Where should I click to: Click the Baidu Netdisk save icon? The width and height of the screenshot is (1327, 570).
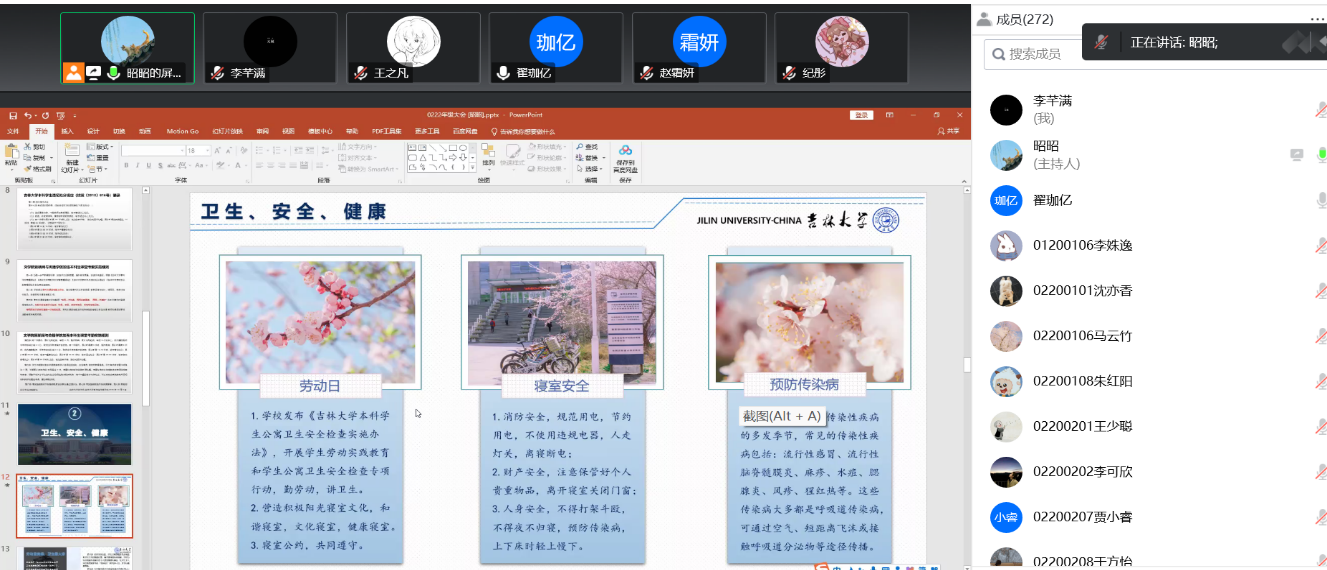pos(625,153)
